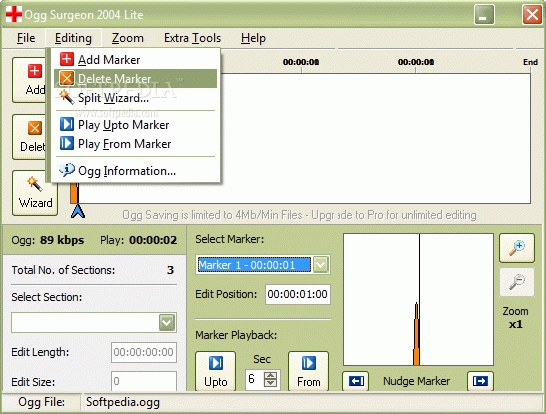Click the End label on timeline ruler
Image resolution: width=546 pixels, height=414 pixels.
[x=530, y=62]
